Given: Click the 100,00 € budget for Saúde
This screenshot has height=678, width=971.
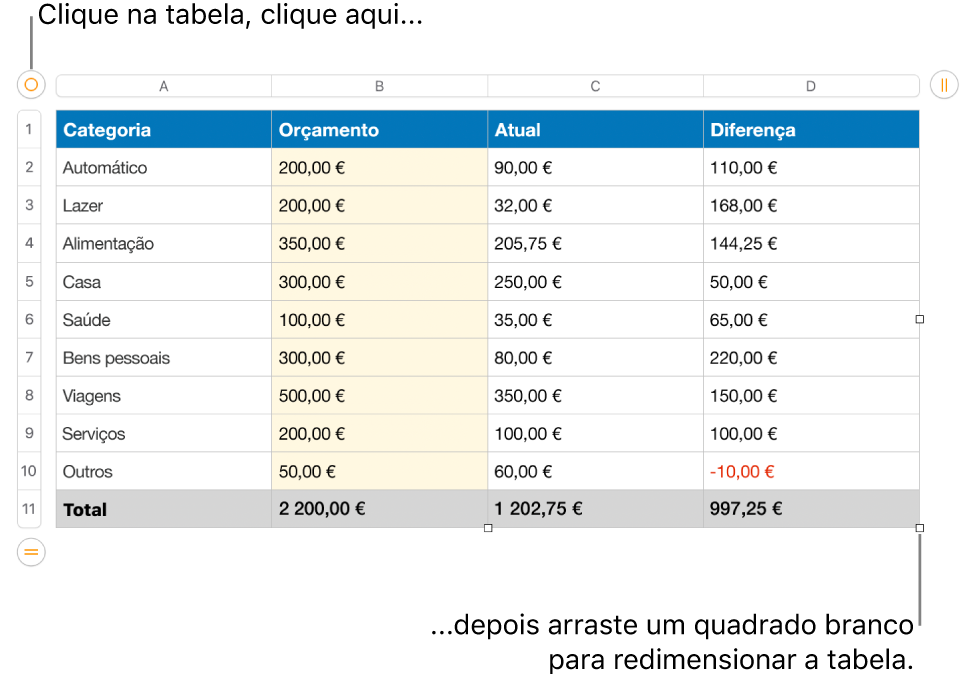Looking at the screenshot, I should [380, 319].
